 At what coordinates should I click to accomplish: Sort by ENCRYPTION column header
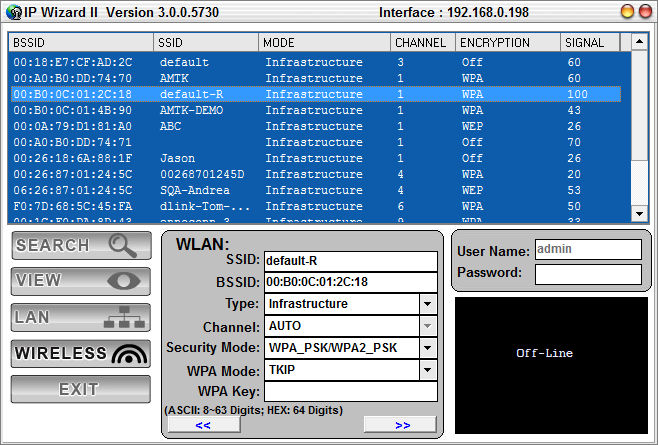(x=508, y=42)
